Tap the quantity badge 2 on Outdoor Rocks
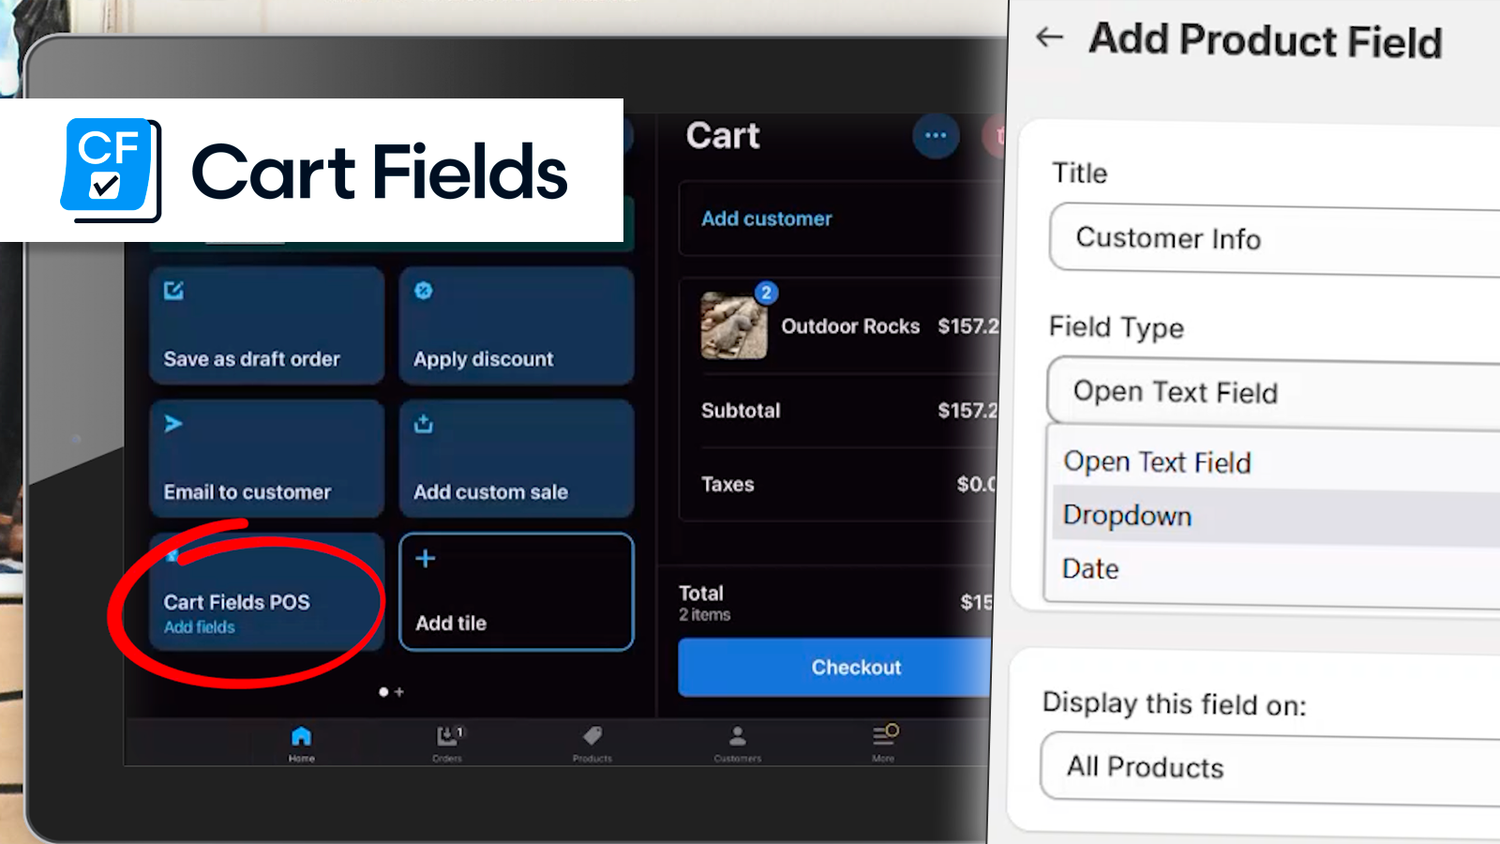The image size is (1500, 844). 766,293
